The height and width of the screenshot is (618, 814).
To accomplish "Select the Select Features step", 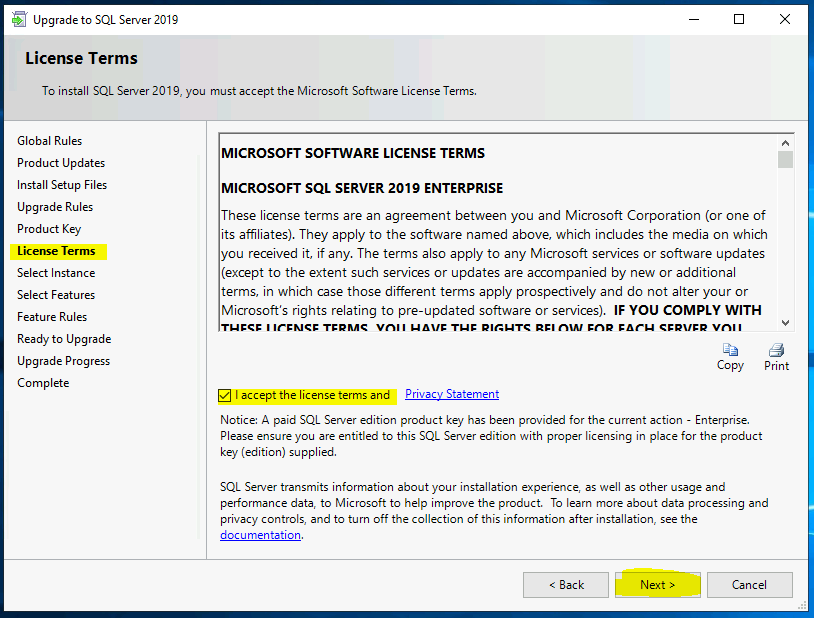I will pyautogui.click(x=56, y=295).
